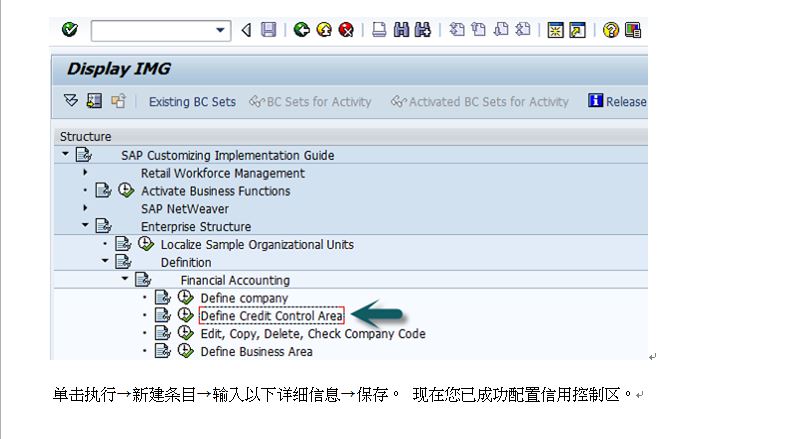The width and height of the screenshot is (794, 439).
Task: Select Activate Business Functions label
Action: coord(215,191)
